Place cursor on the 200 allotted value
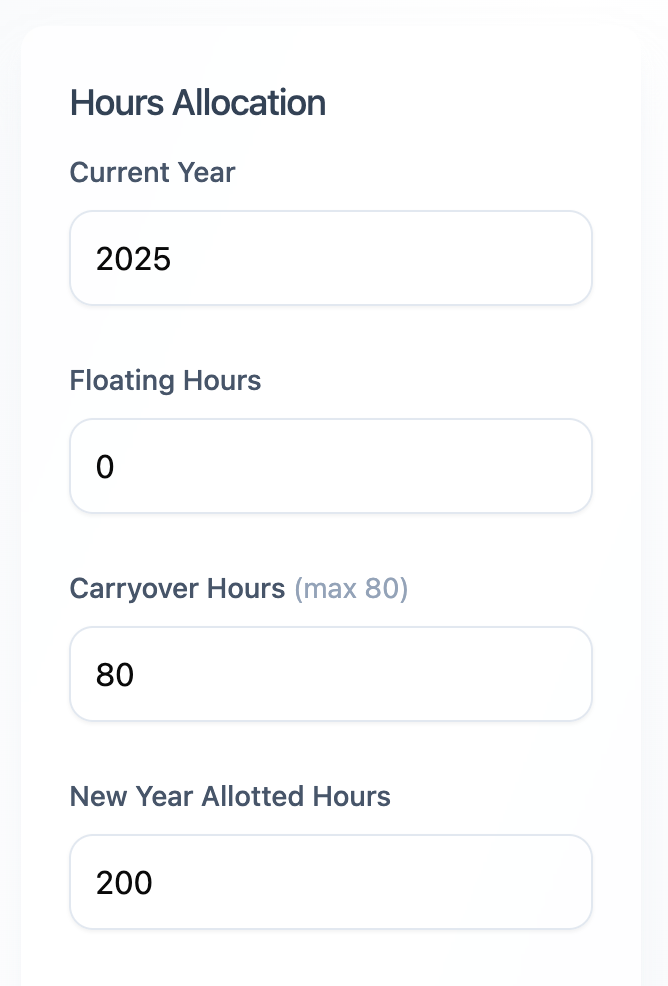This screenshot has height=986, width=668. (x=124, y=883)
